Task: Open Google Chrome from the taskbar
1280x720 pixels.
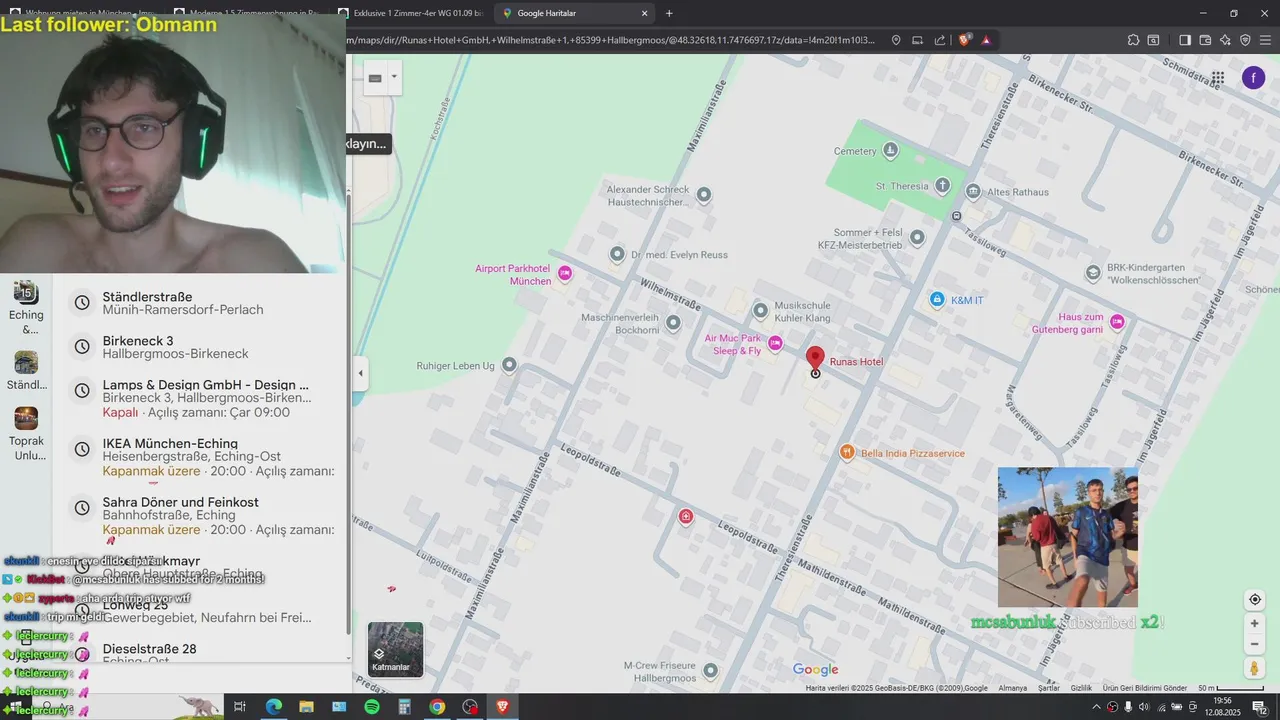Action: pos(437,707)
